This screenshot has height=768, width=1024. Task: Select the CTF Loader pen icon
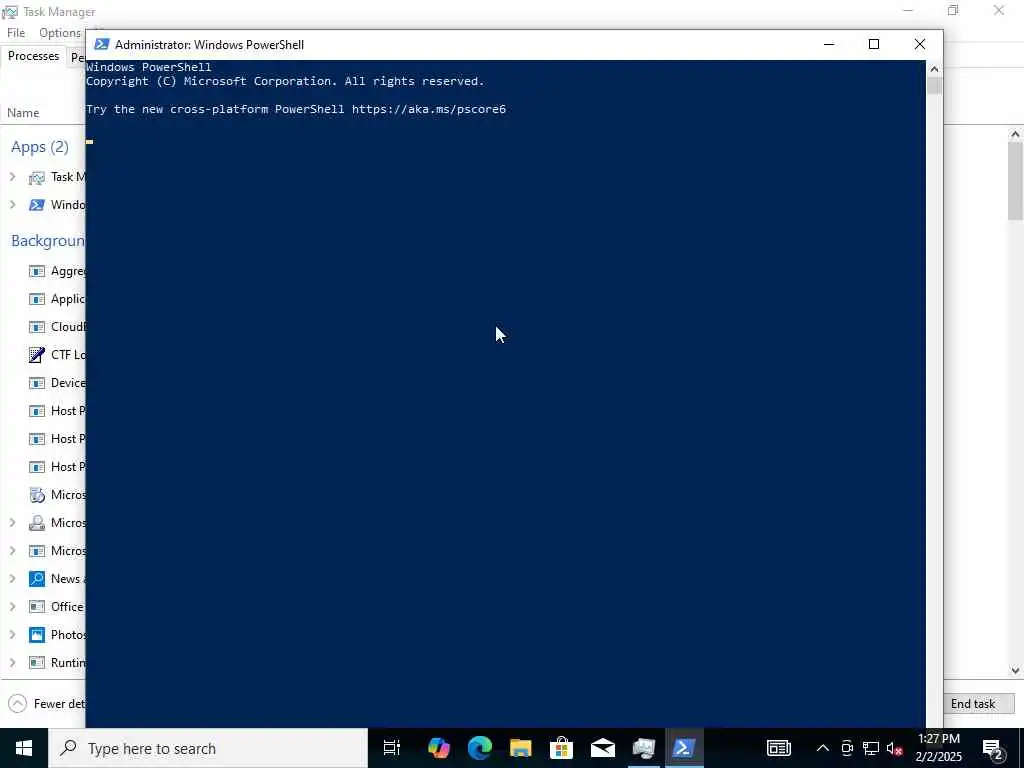point(37,355)
